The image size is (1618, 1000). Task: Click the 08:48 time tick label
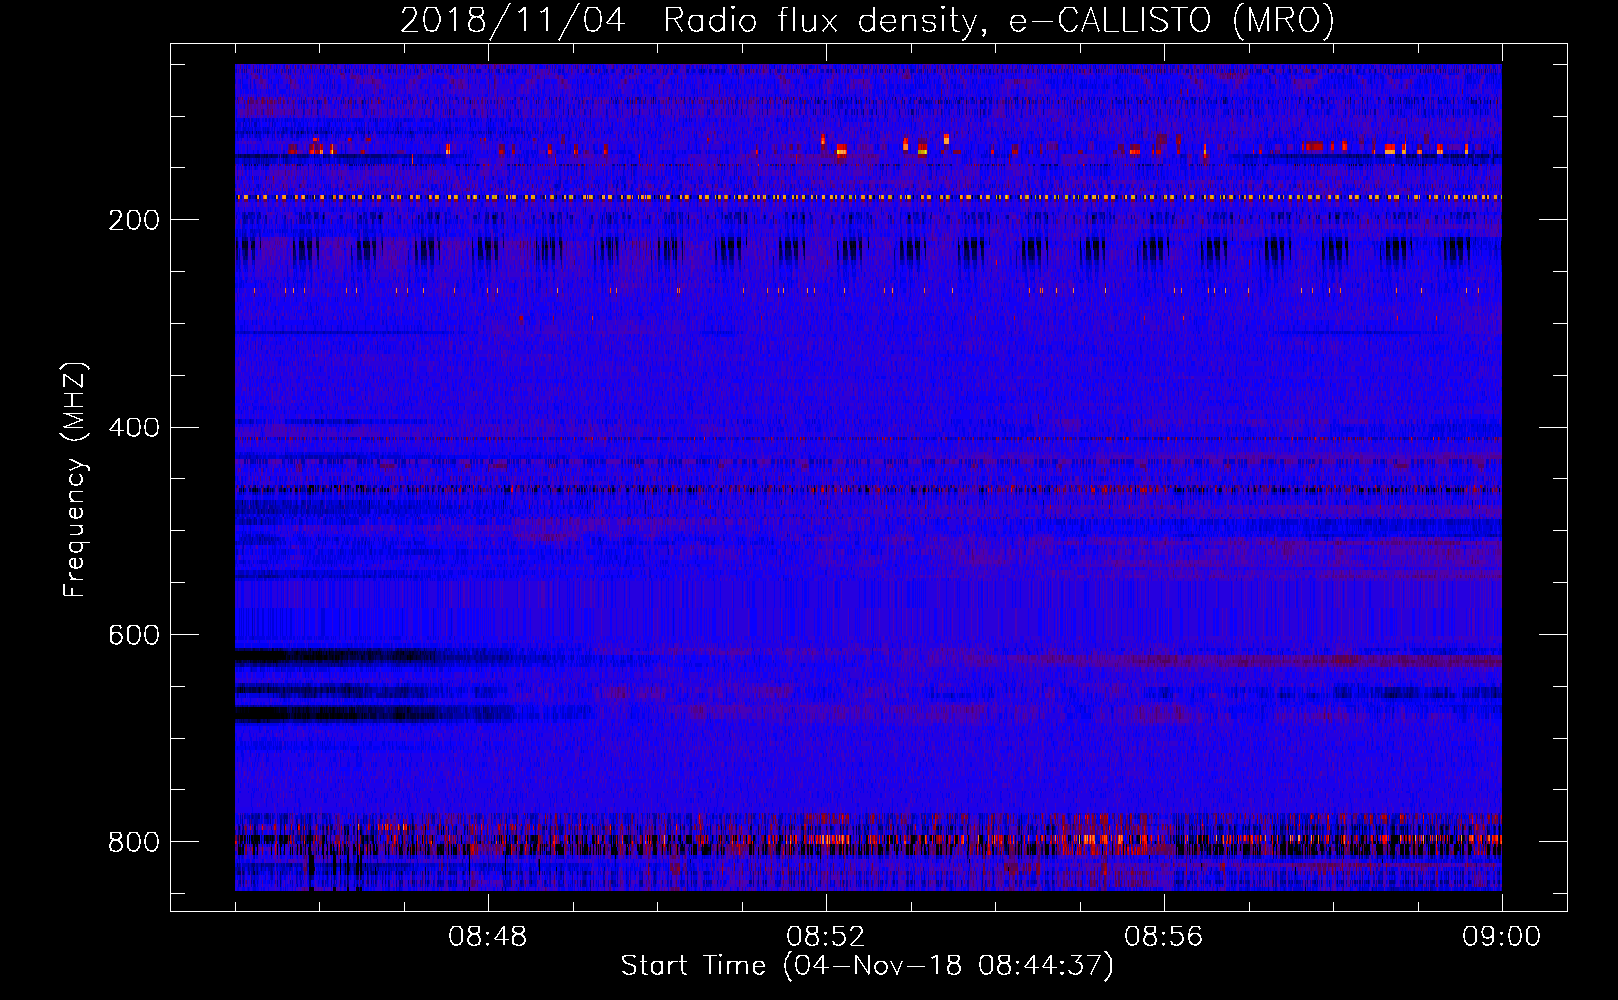click(x=488, y=937)
